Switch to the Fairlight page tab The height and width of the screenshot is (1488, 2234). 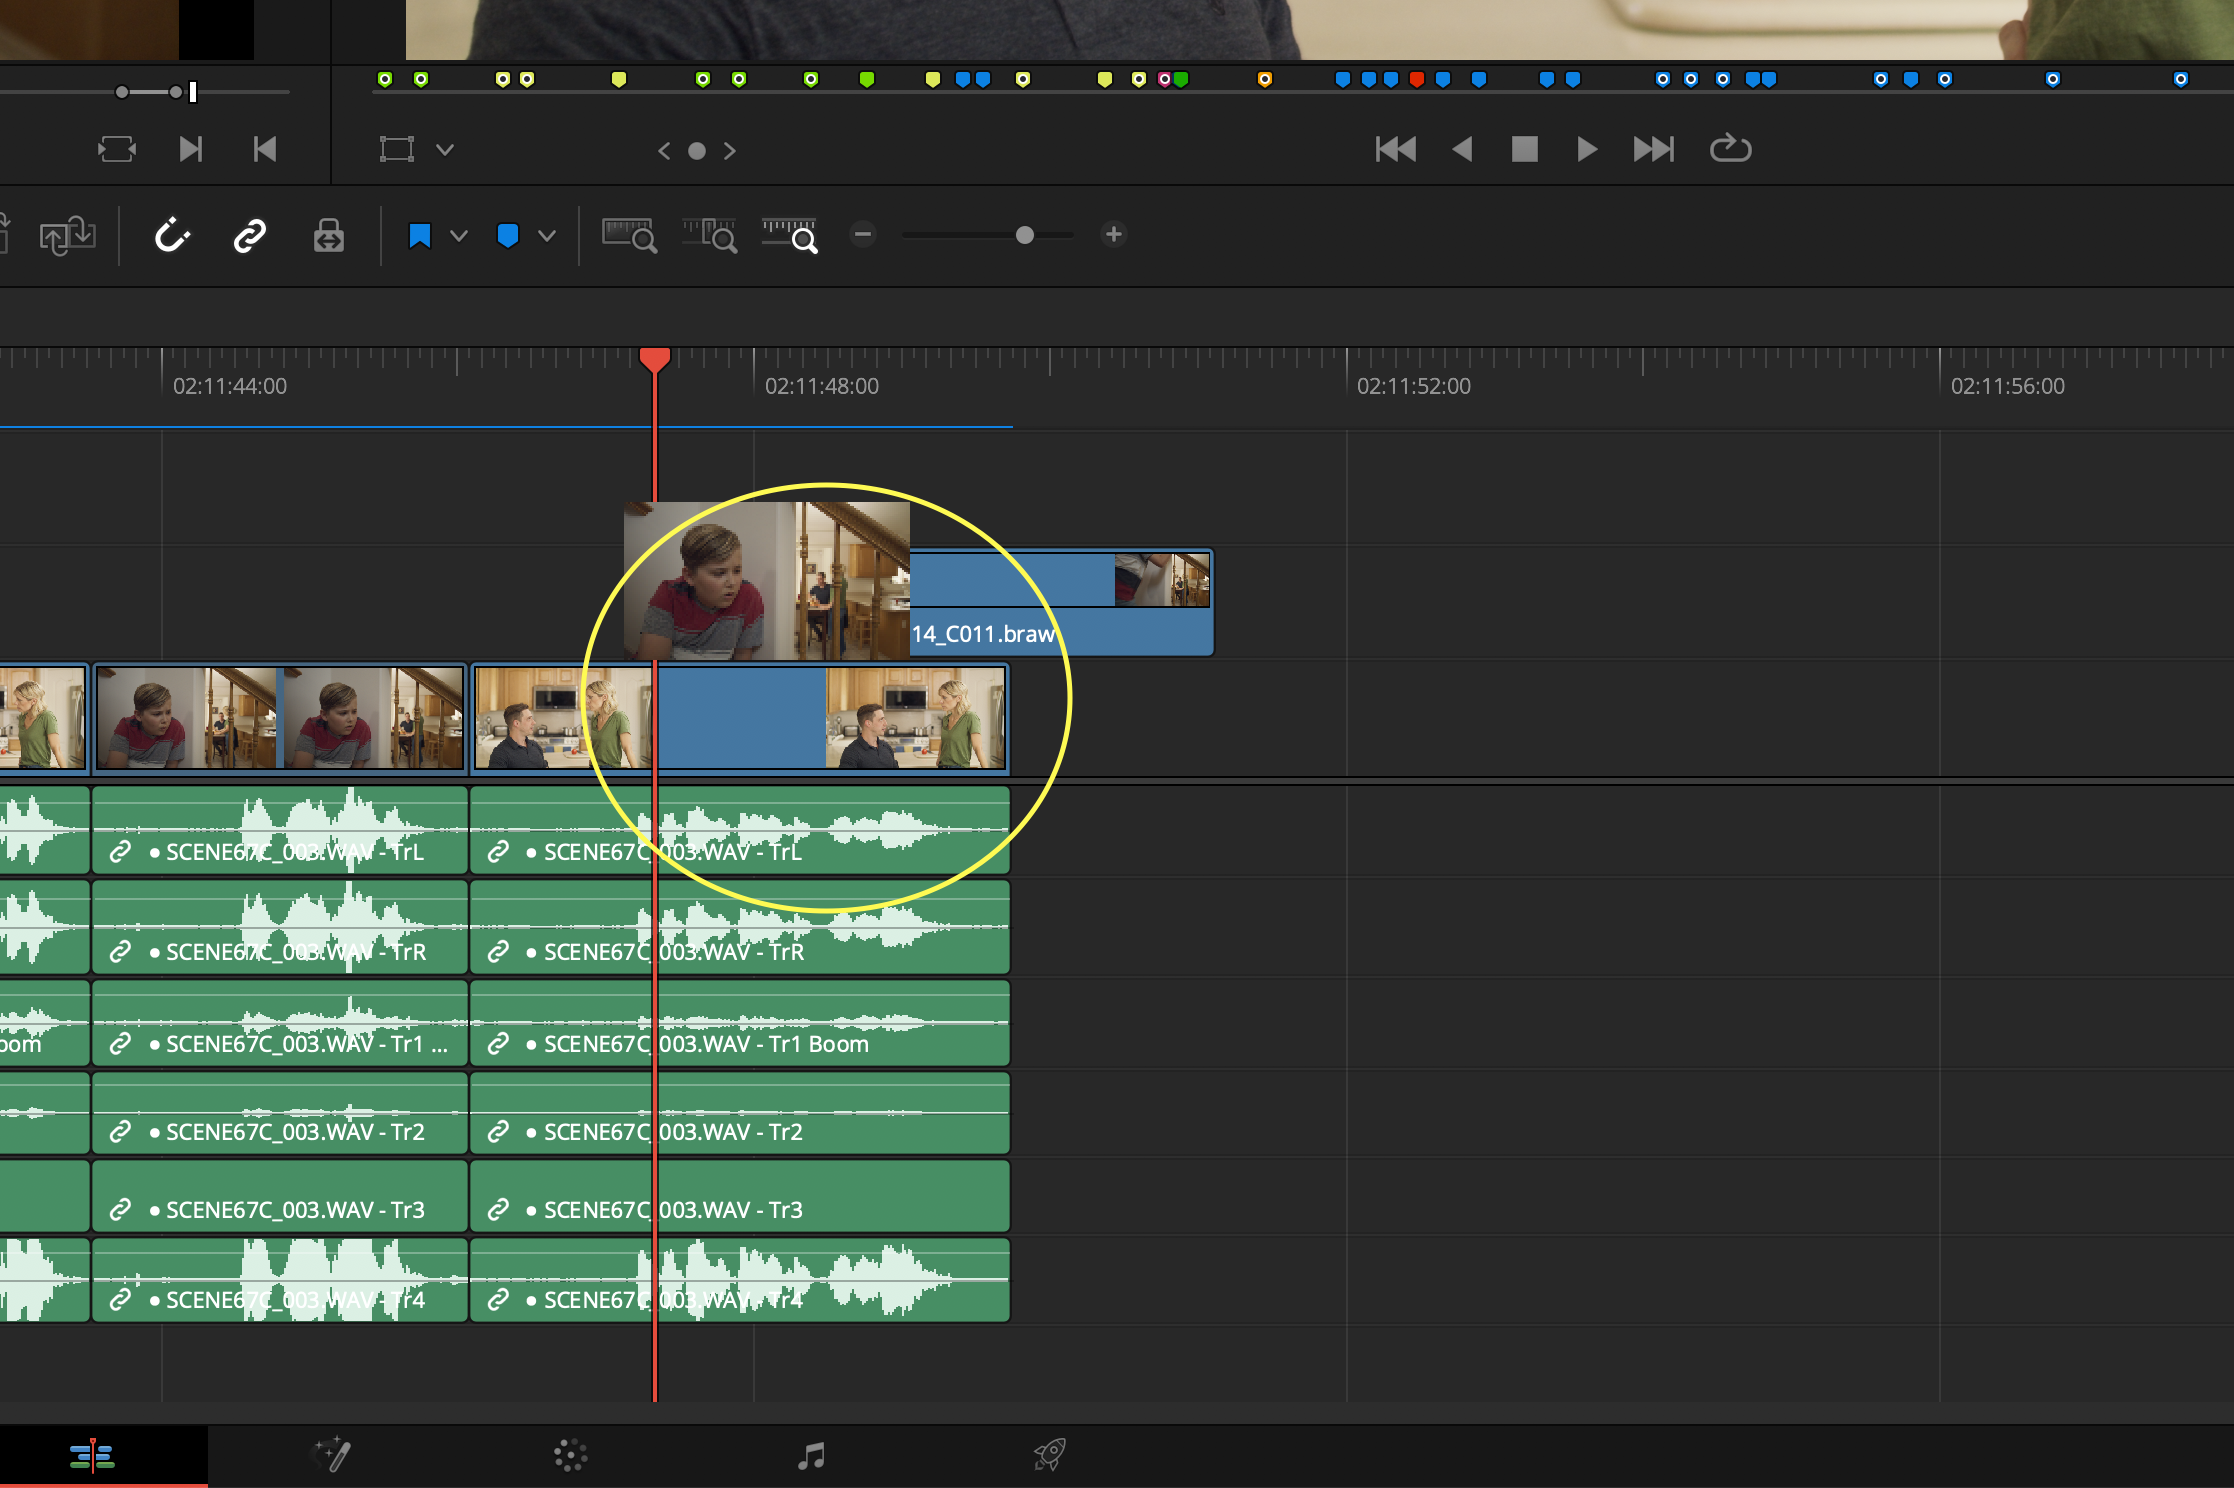point(811,1455)
